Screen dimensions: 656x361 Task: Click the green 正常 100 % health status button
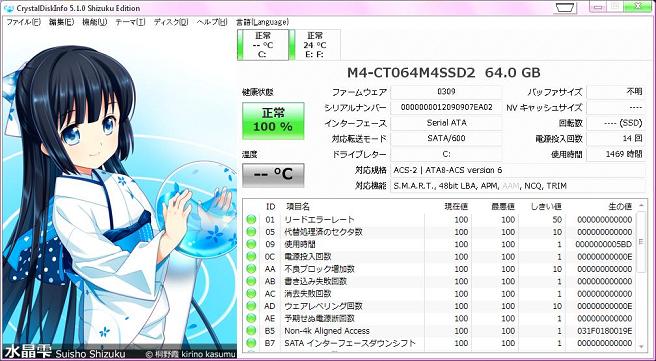[x=273, y=120]
